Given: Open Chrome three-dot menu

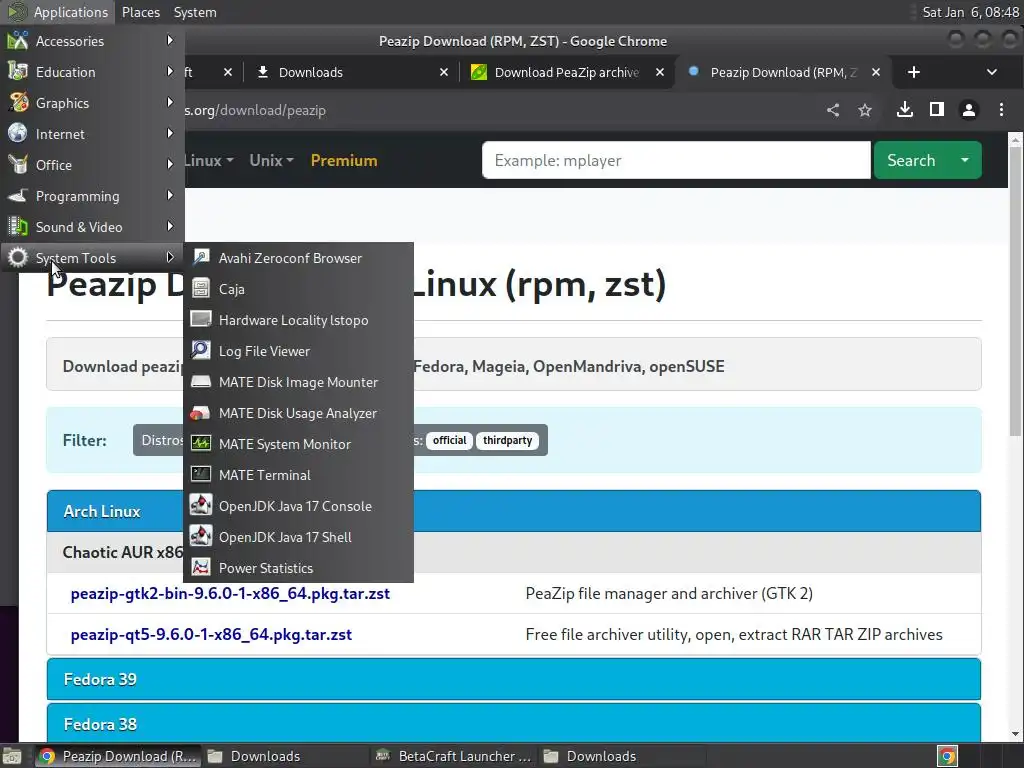Looking at the screenshot, I should pos(1001,110).
